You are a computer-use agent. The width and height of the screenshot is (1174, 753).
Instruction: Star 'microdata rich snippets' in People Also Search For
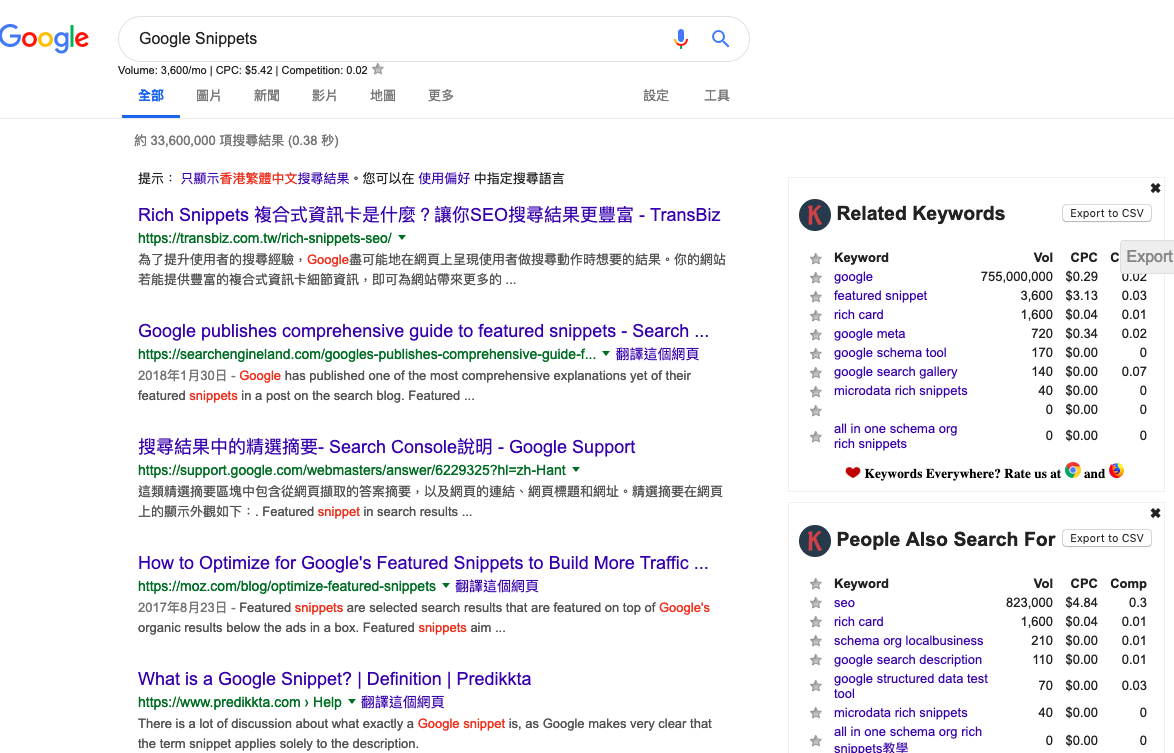coord(816,713)
